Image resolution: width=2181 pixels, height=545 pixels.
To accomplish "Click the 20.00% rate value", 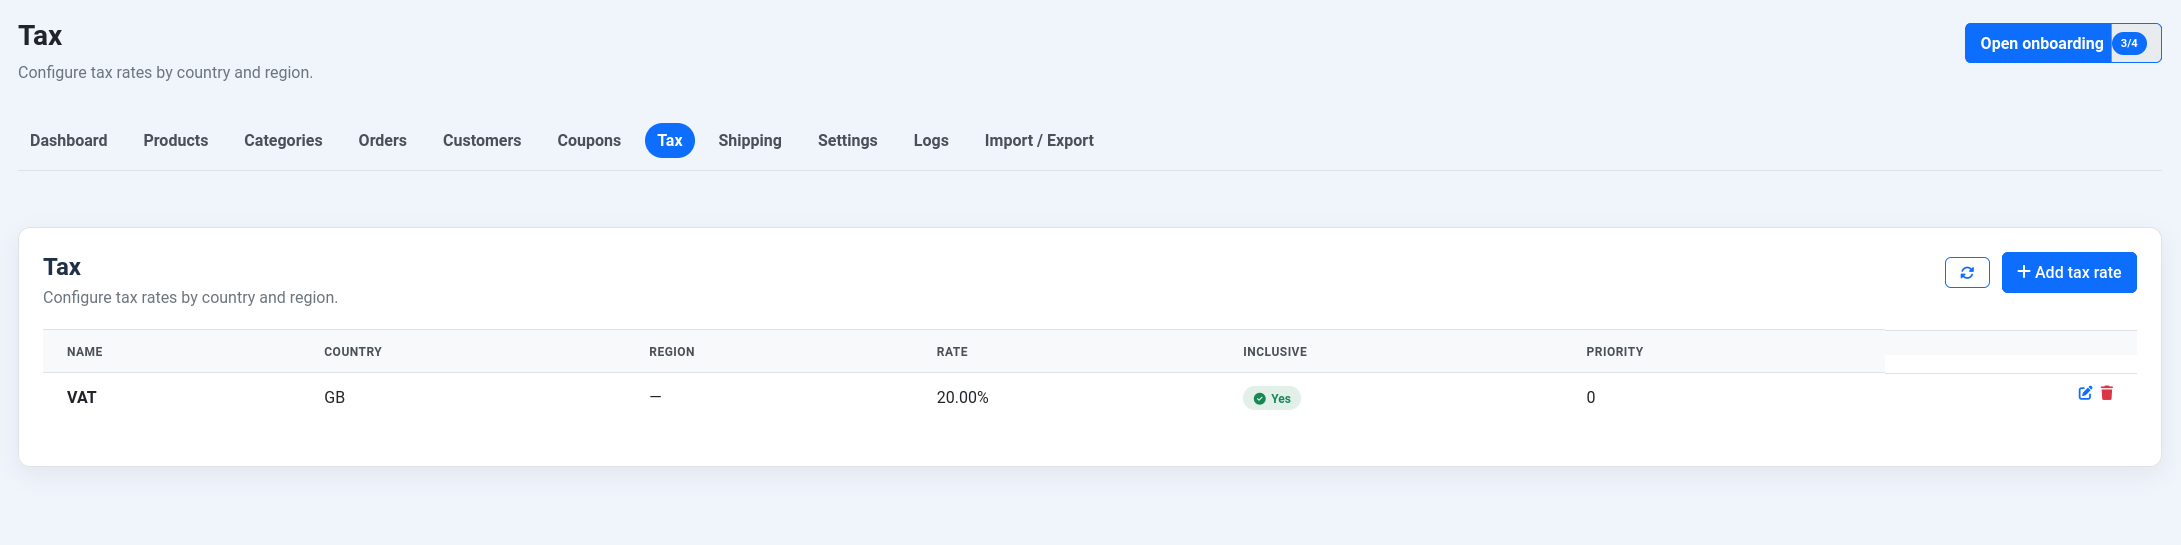I will pyautogui.click(x=963, y=398).
